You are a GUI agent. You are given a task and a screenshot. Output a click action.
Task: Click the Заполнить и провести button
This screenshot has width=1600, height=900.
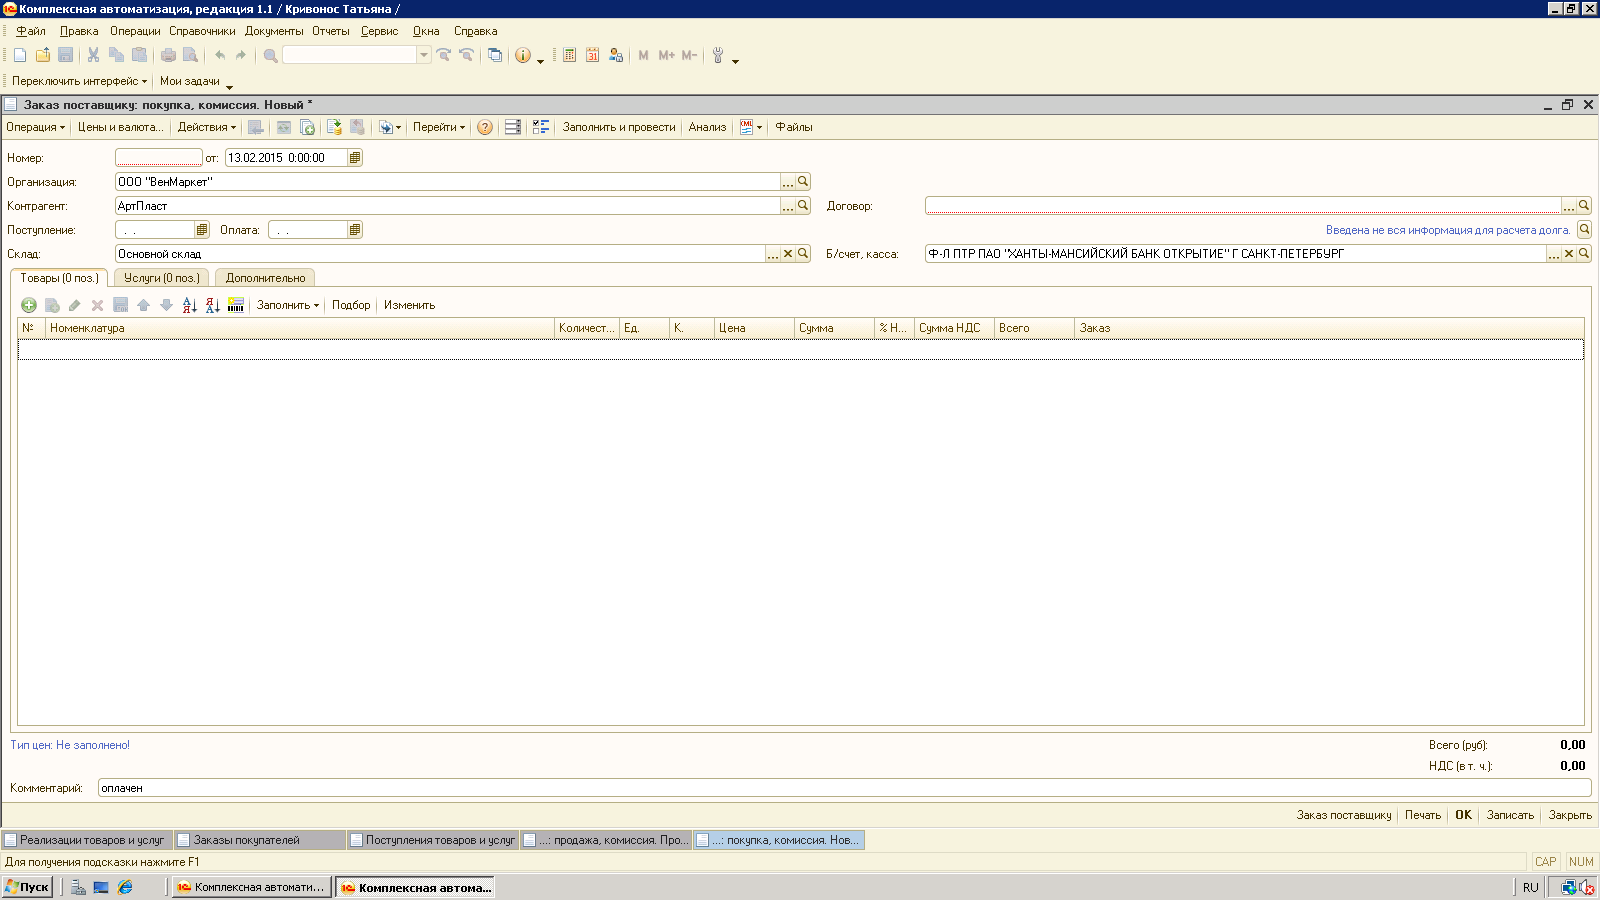tap(618, 127)
